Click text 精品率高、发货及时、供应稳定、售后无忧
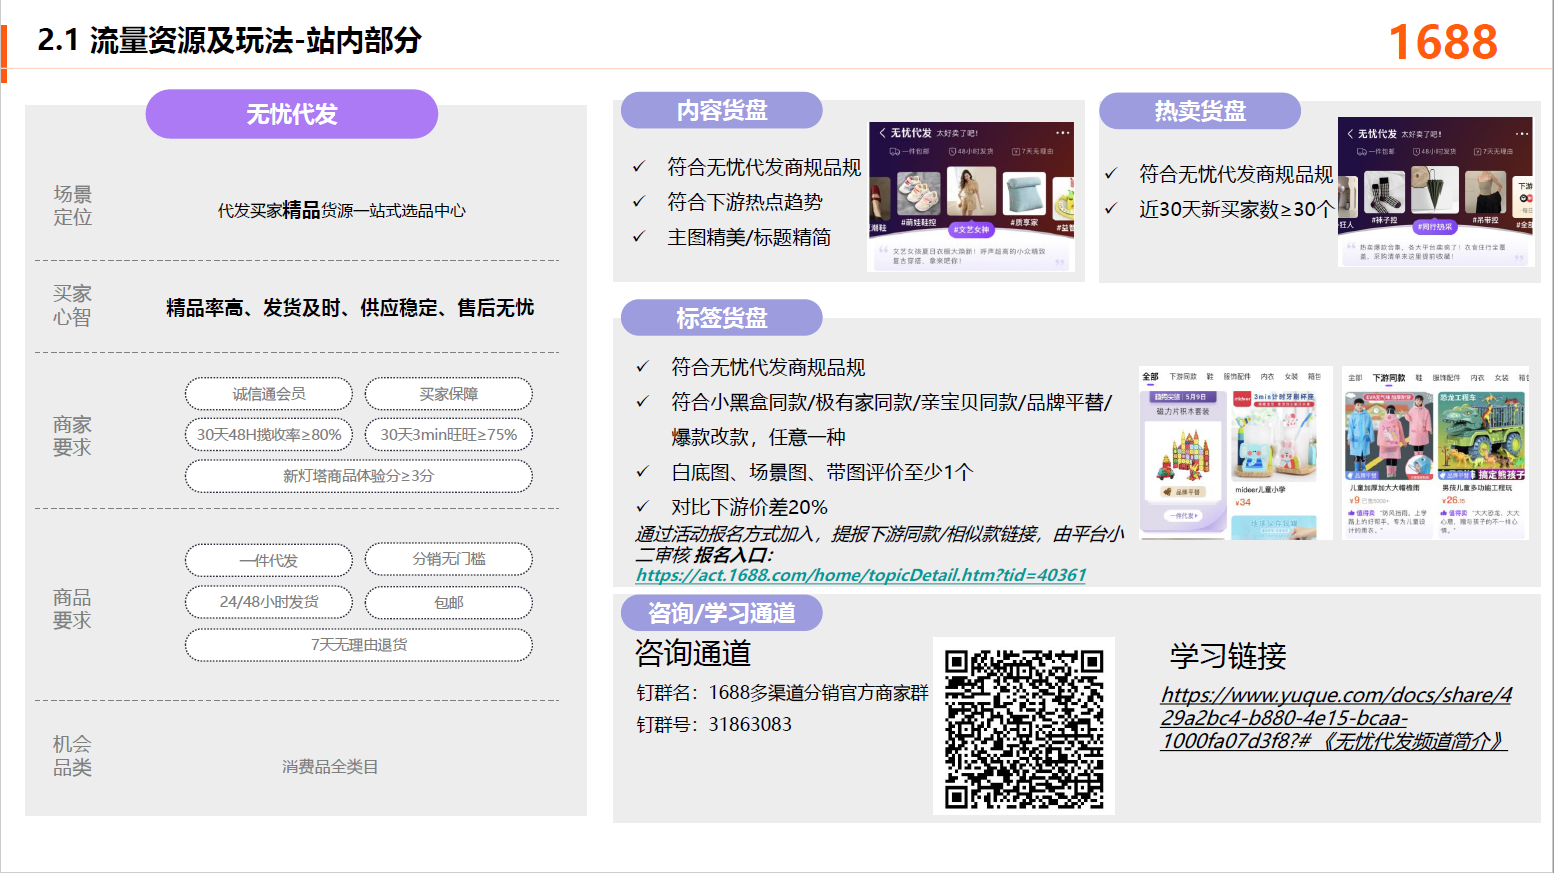 [x=350, y=308]
